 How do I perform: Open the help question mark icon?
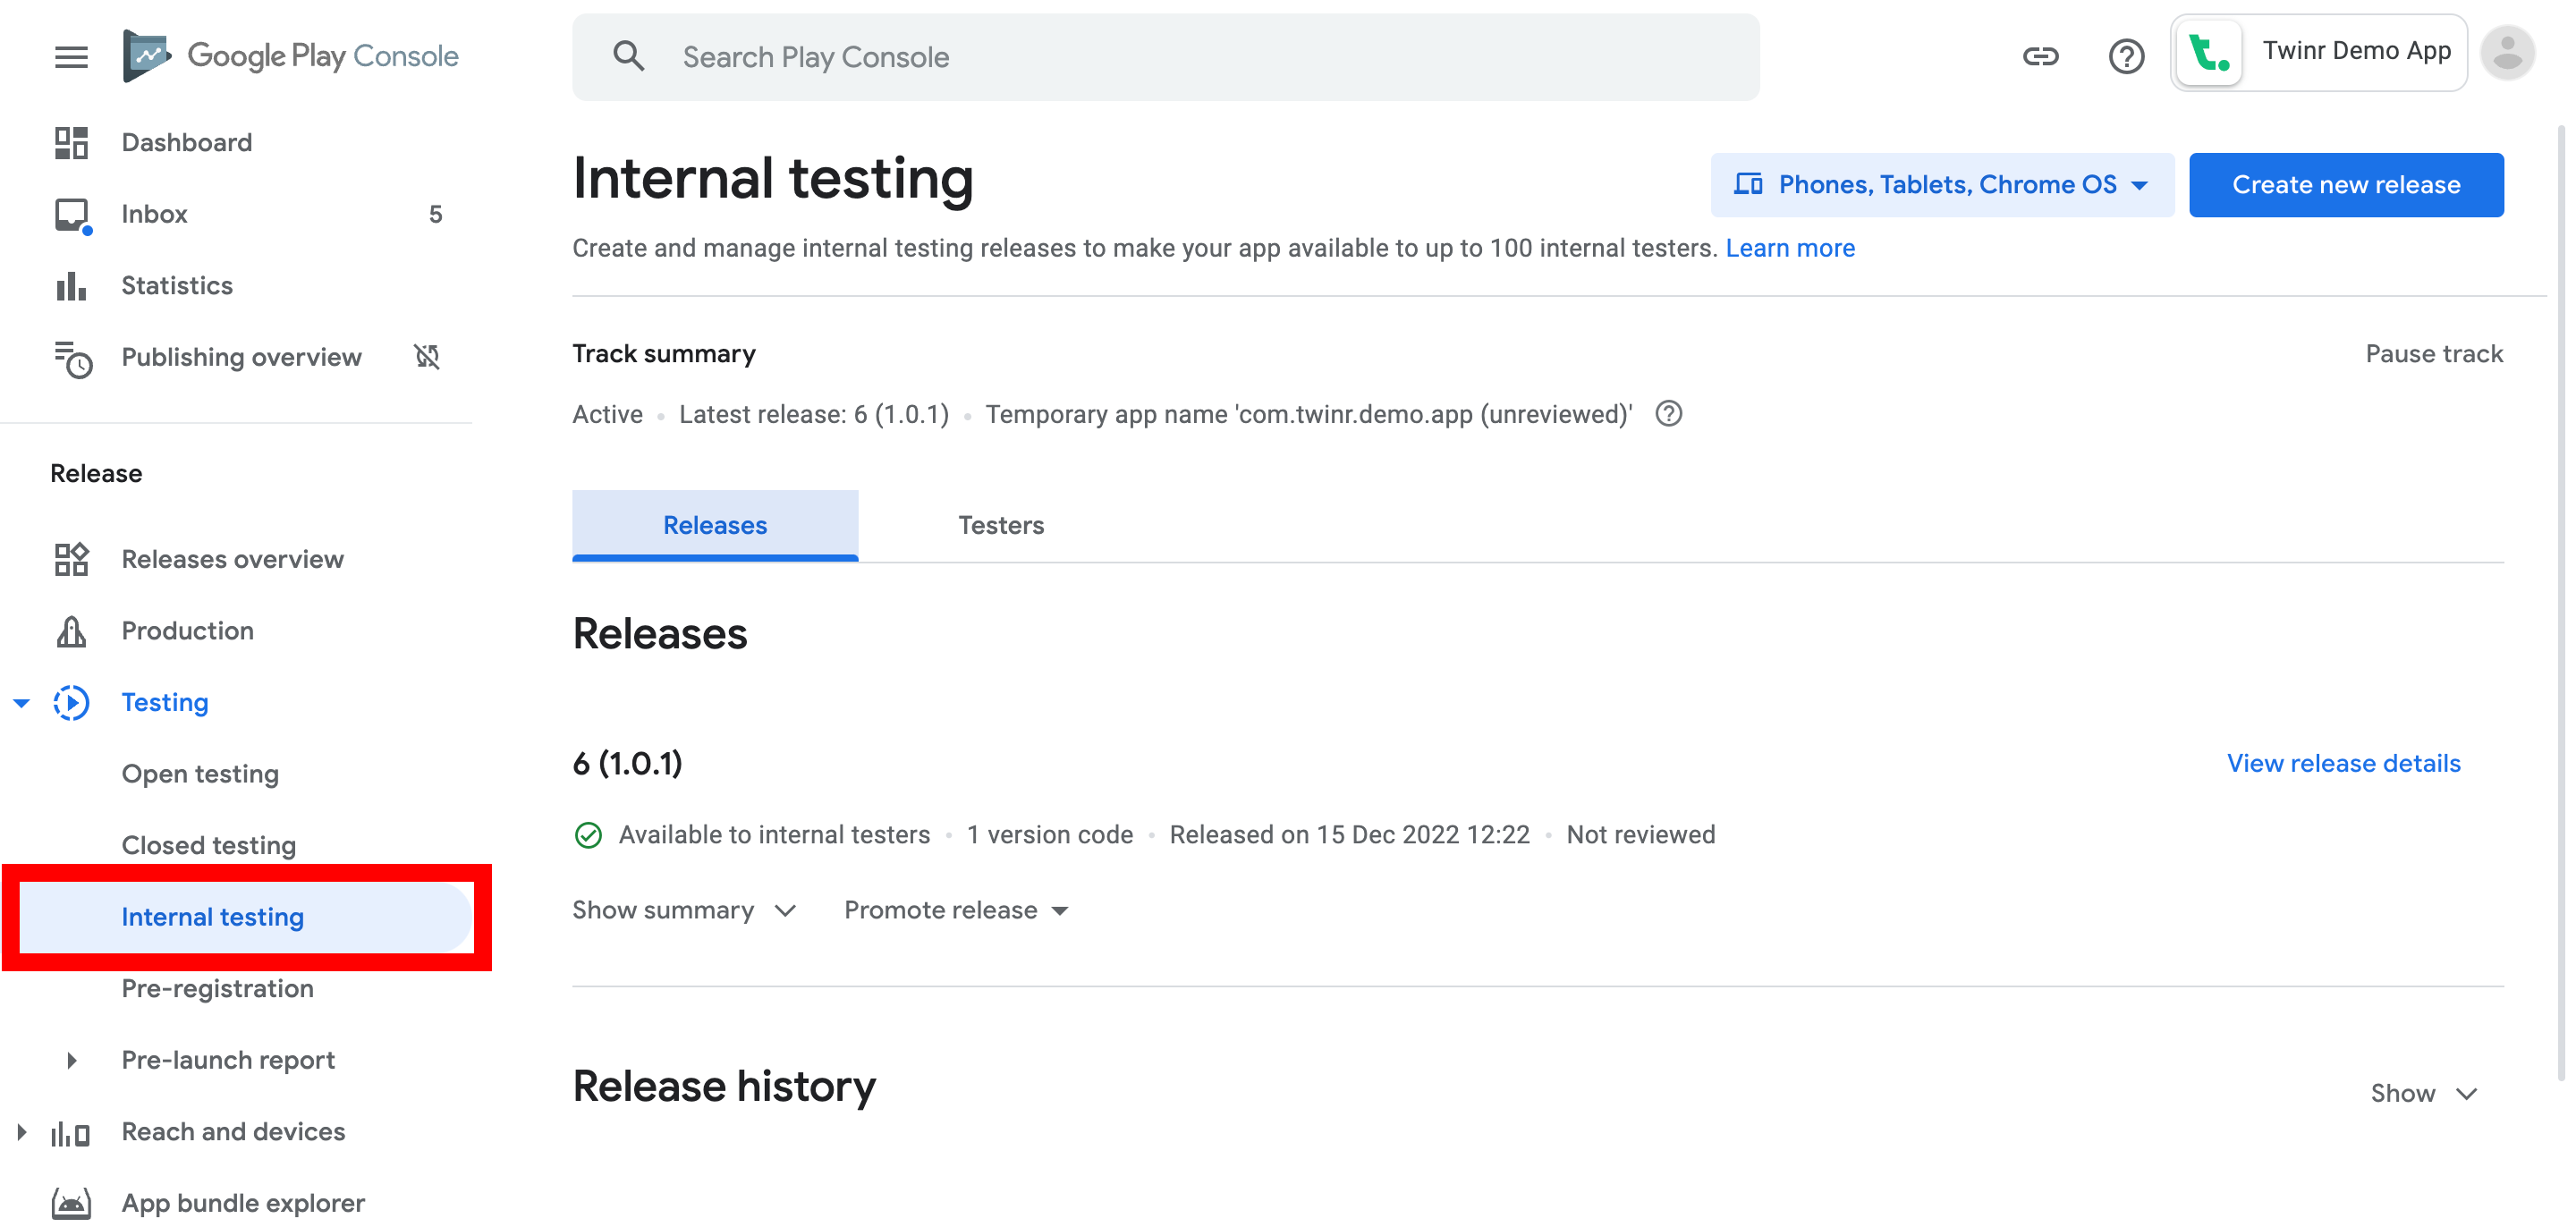click(2125, 57)
